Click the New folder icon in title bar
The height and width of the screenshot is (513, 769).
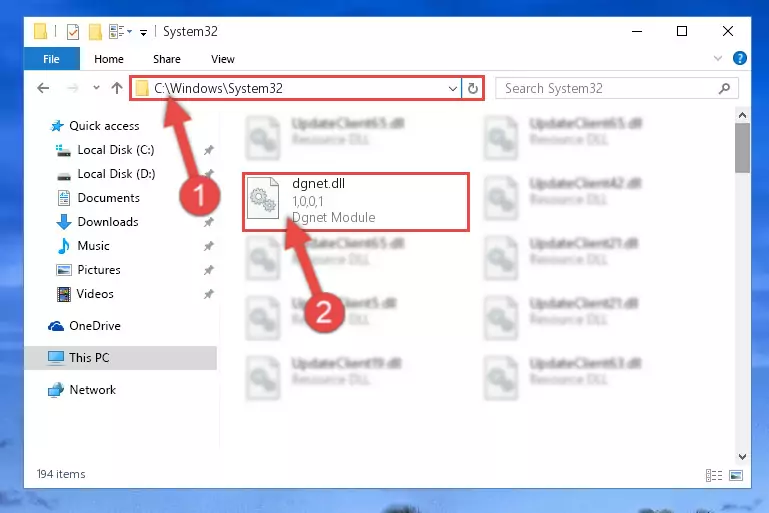point(95,32)
